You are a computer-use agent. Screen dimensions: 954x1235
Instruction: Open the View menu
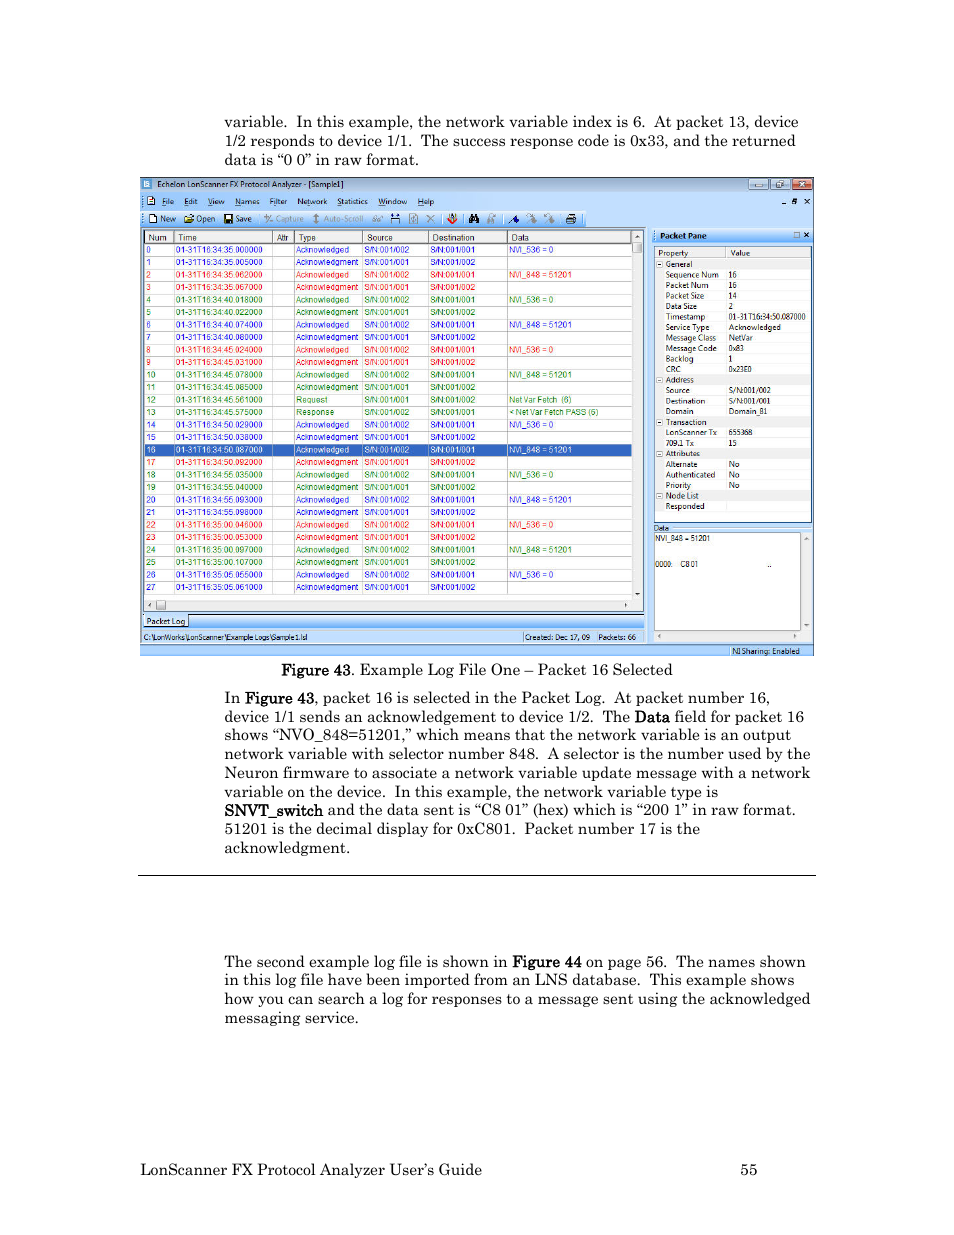[216, 202]
